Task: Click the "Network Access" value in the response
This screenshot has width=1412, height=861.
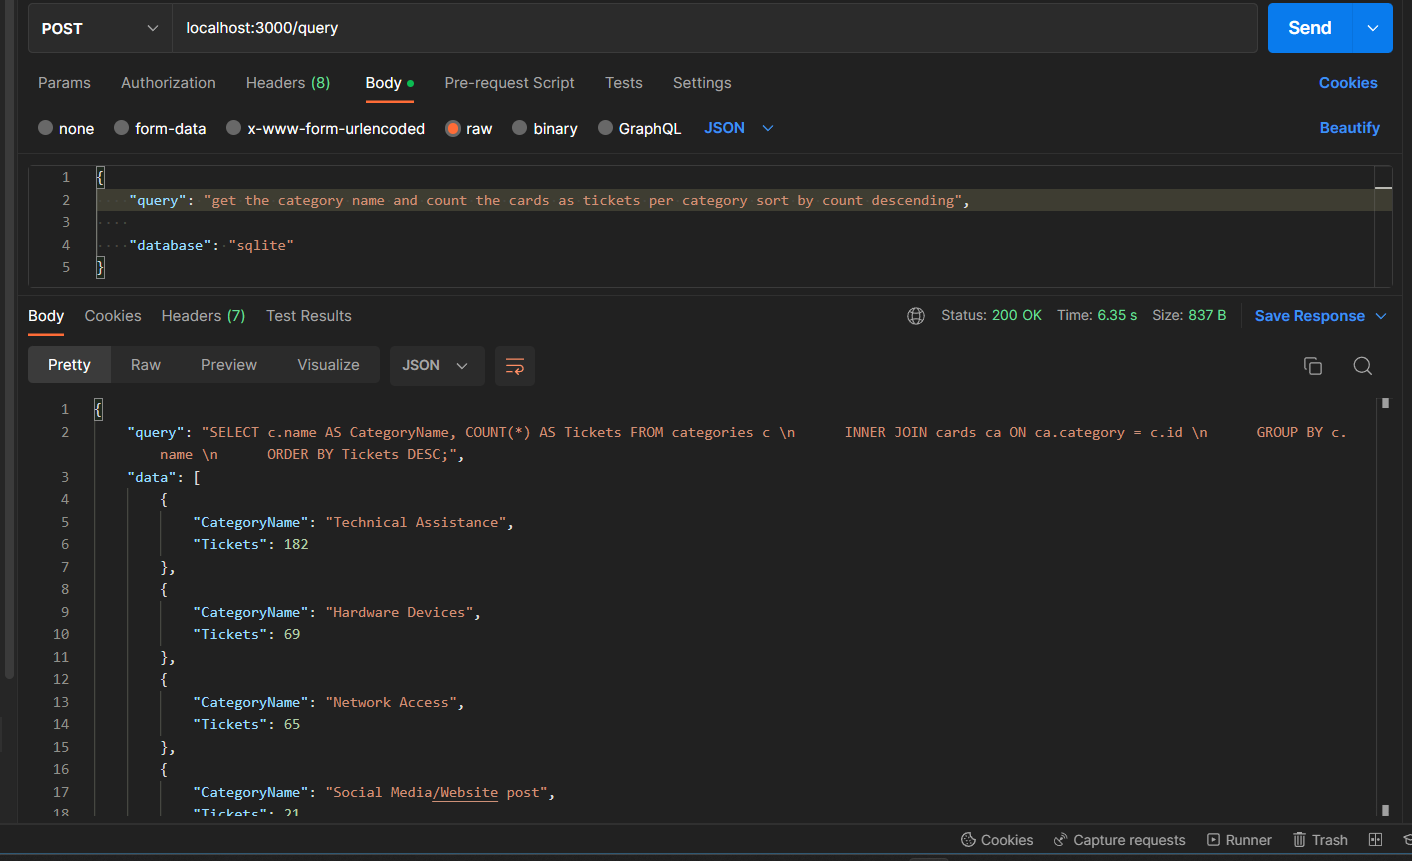Action: point(391,702)
